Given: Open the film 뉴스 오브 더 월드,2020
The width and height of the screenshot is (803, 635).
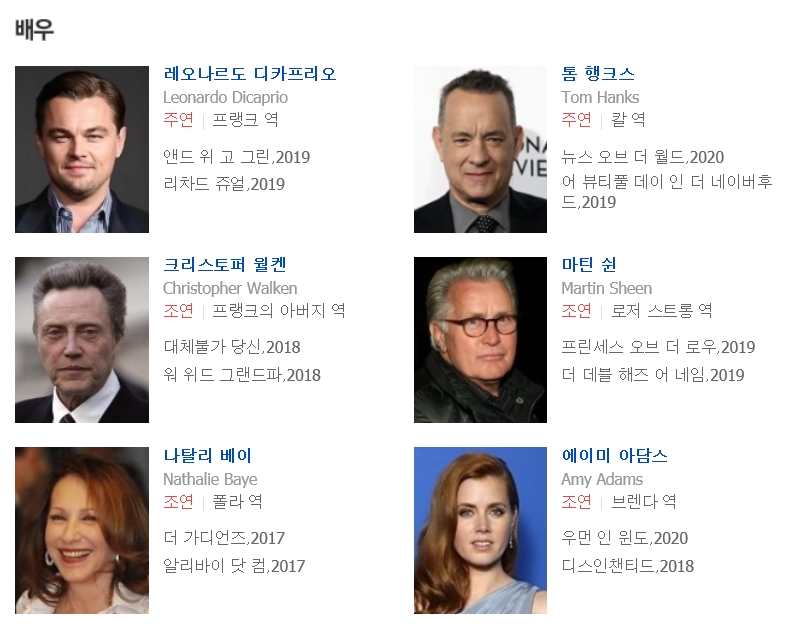Looking at the screenshot, I should [x=643, y=157].
